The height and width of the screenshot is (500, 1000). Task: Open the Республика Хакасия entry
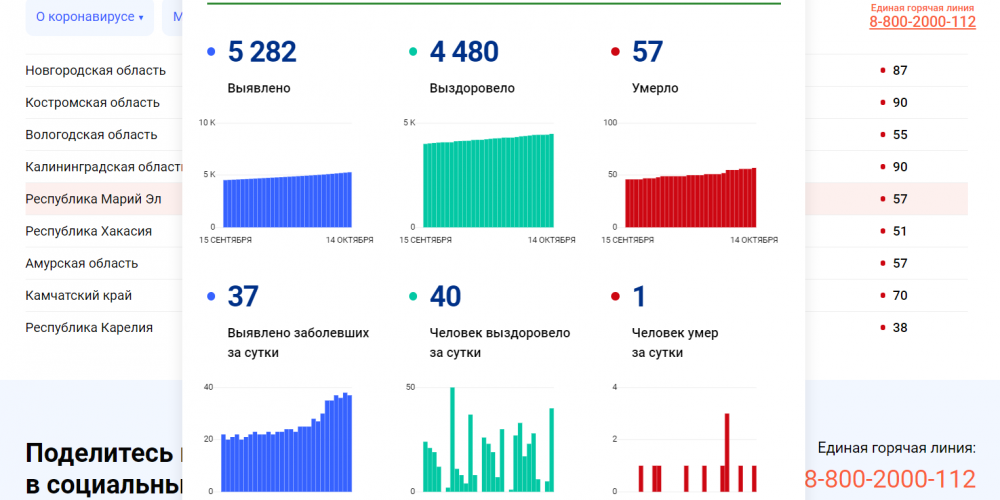(88, 231)
